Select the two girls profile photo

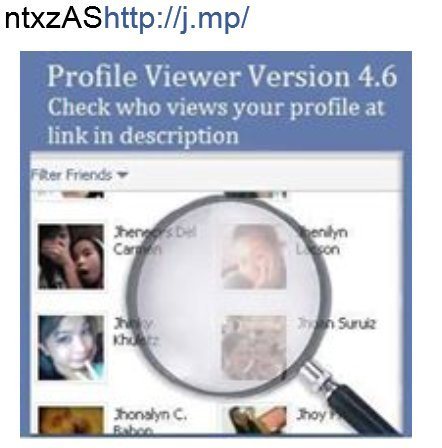coord(71,257)
